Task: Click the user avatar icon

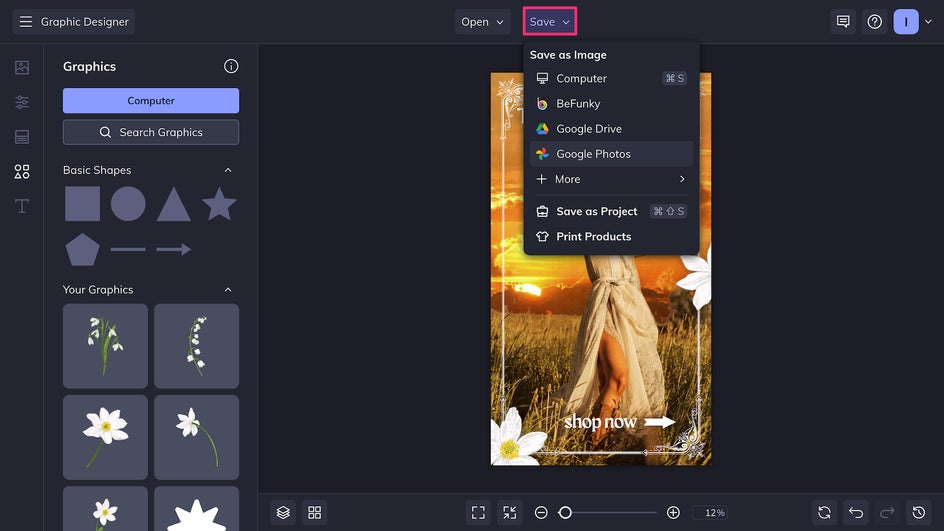Action: [905, 22]
